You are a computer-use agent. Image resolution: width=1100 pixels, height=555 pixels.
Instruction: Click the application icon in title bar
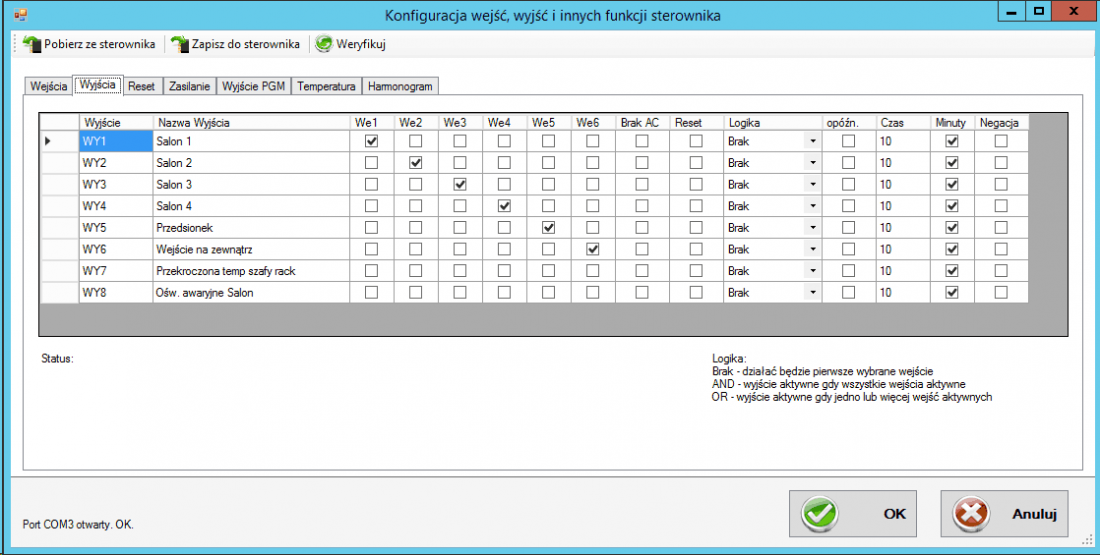coord(20,14)
